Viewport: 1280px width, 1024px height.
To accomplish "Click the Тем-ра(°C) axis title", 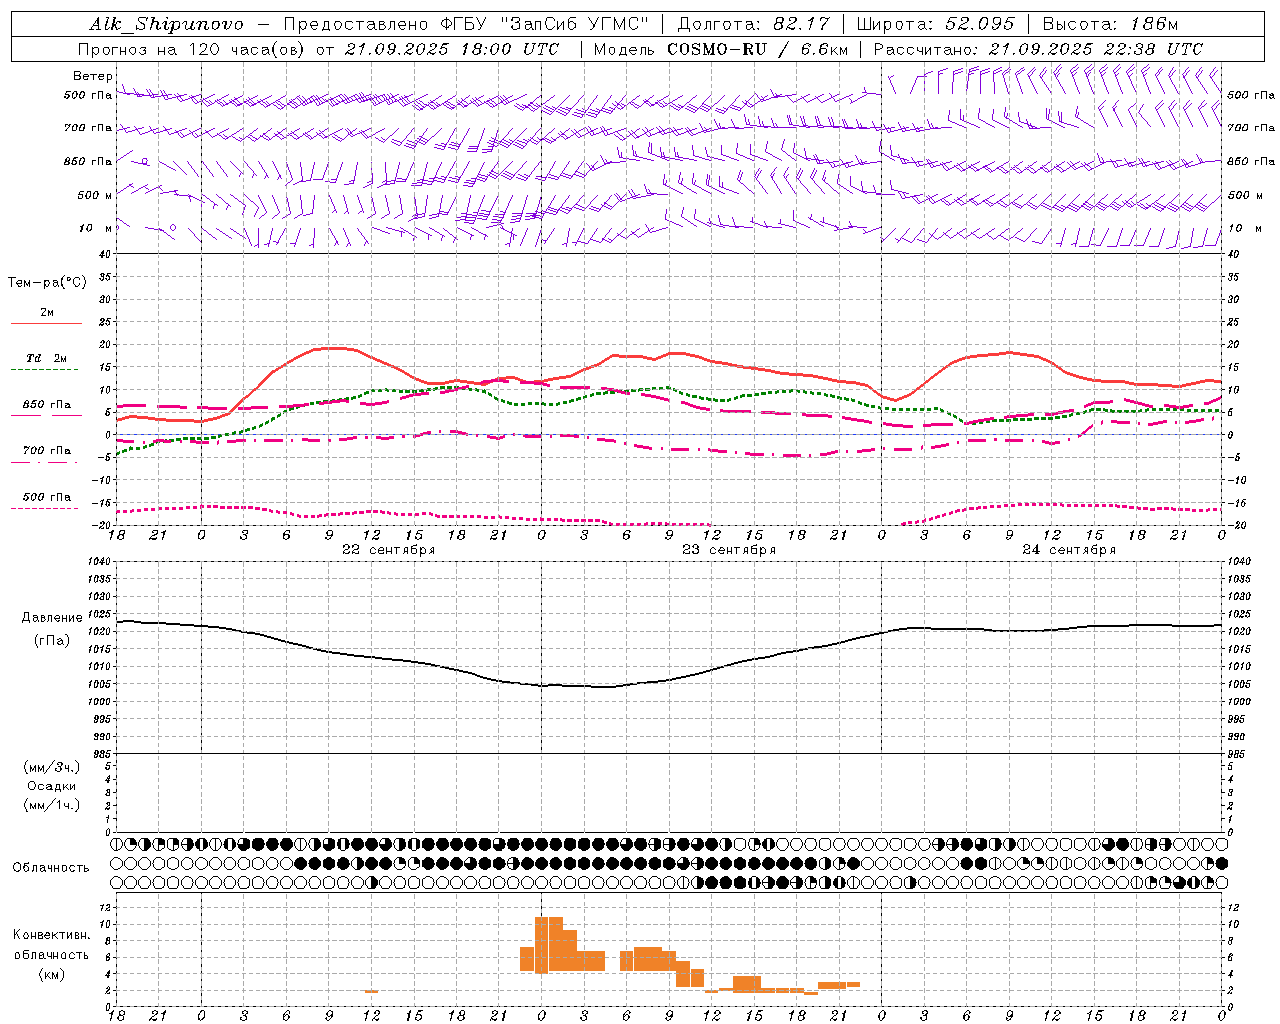I will [x=47, y=283].
